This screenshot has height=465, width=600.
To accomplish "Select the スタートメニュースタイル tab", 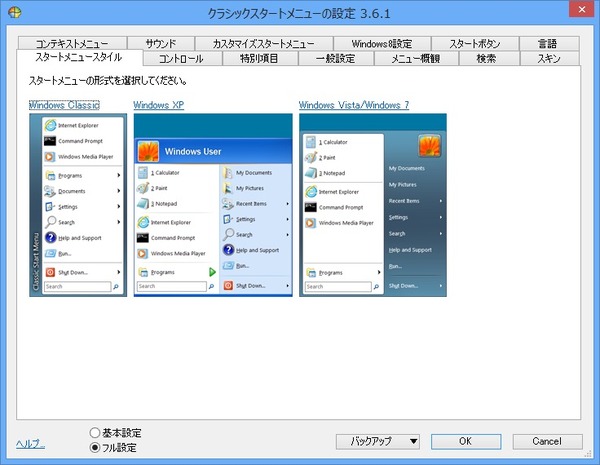I will pos(79,57).
